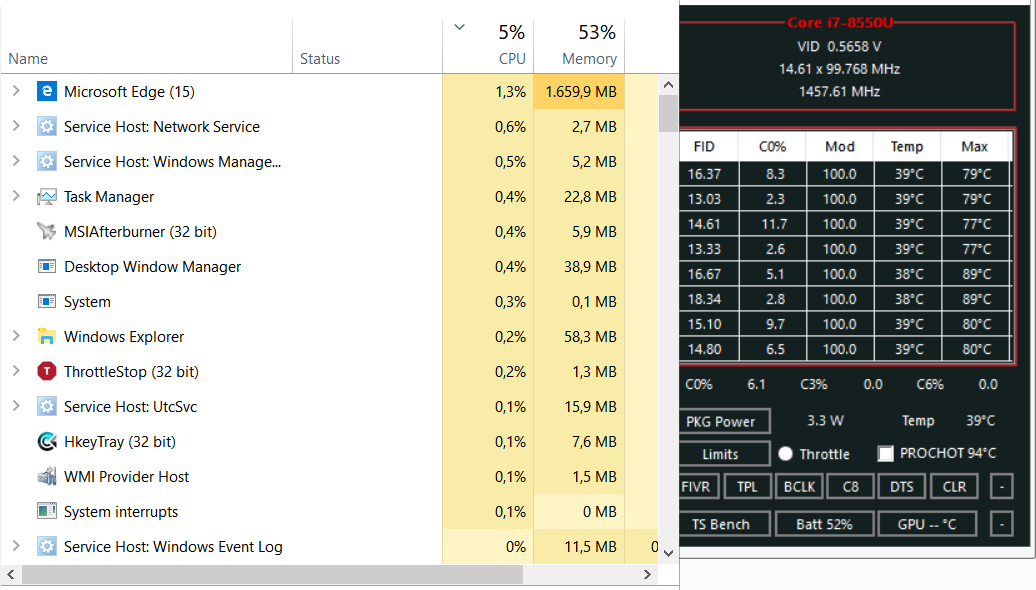Select the WMI Provider Host process name
Image resolution: width=1036 pixels, height=590 pixels.
[x=126, y=477]
